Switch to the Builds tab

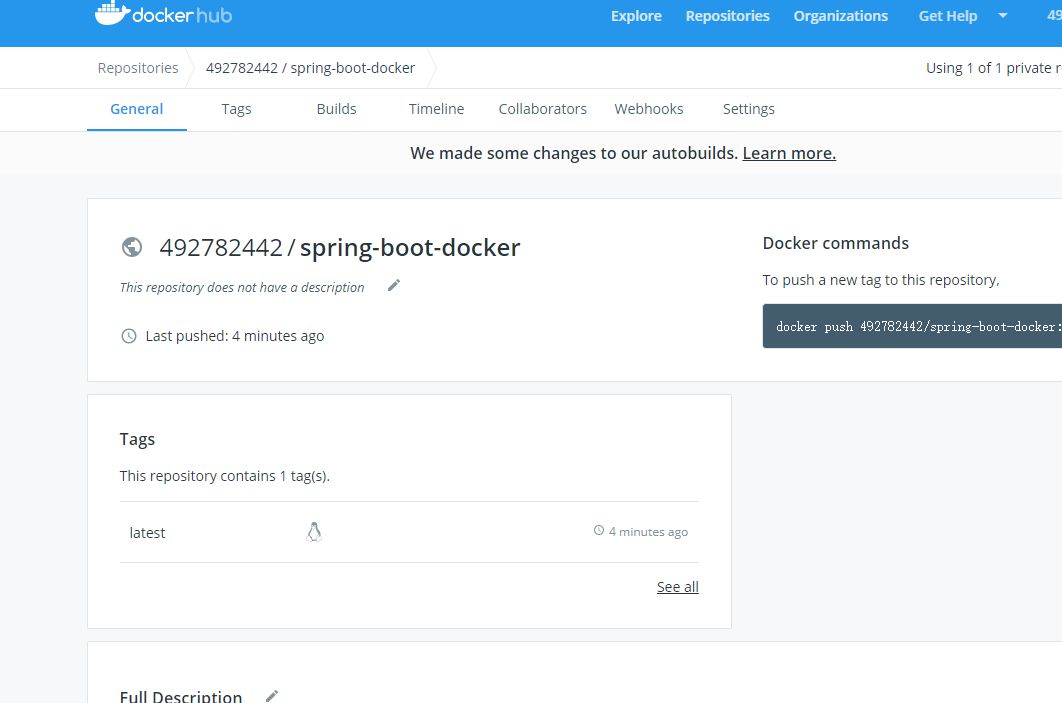point(337,109)
